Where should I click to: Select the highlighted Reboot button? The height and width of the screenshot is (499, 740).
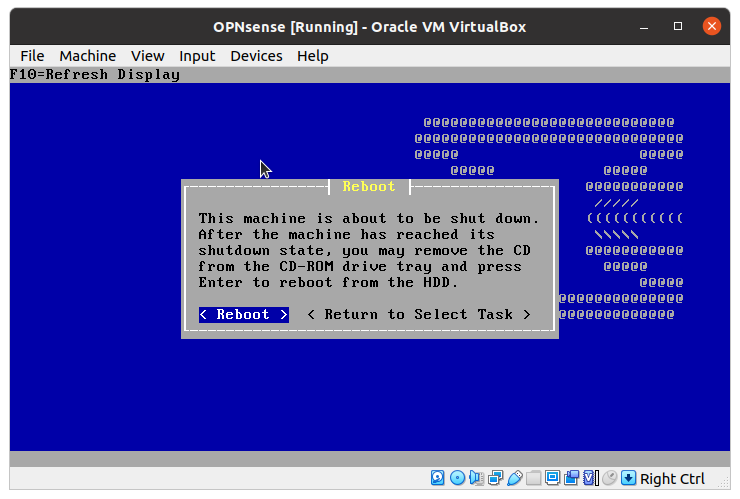pos(244,314)
